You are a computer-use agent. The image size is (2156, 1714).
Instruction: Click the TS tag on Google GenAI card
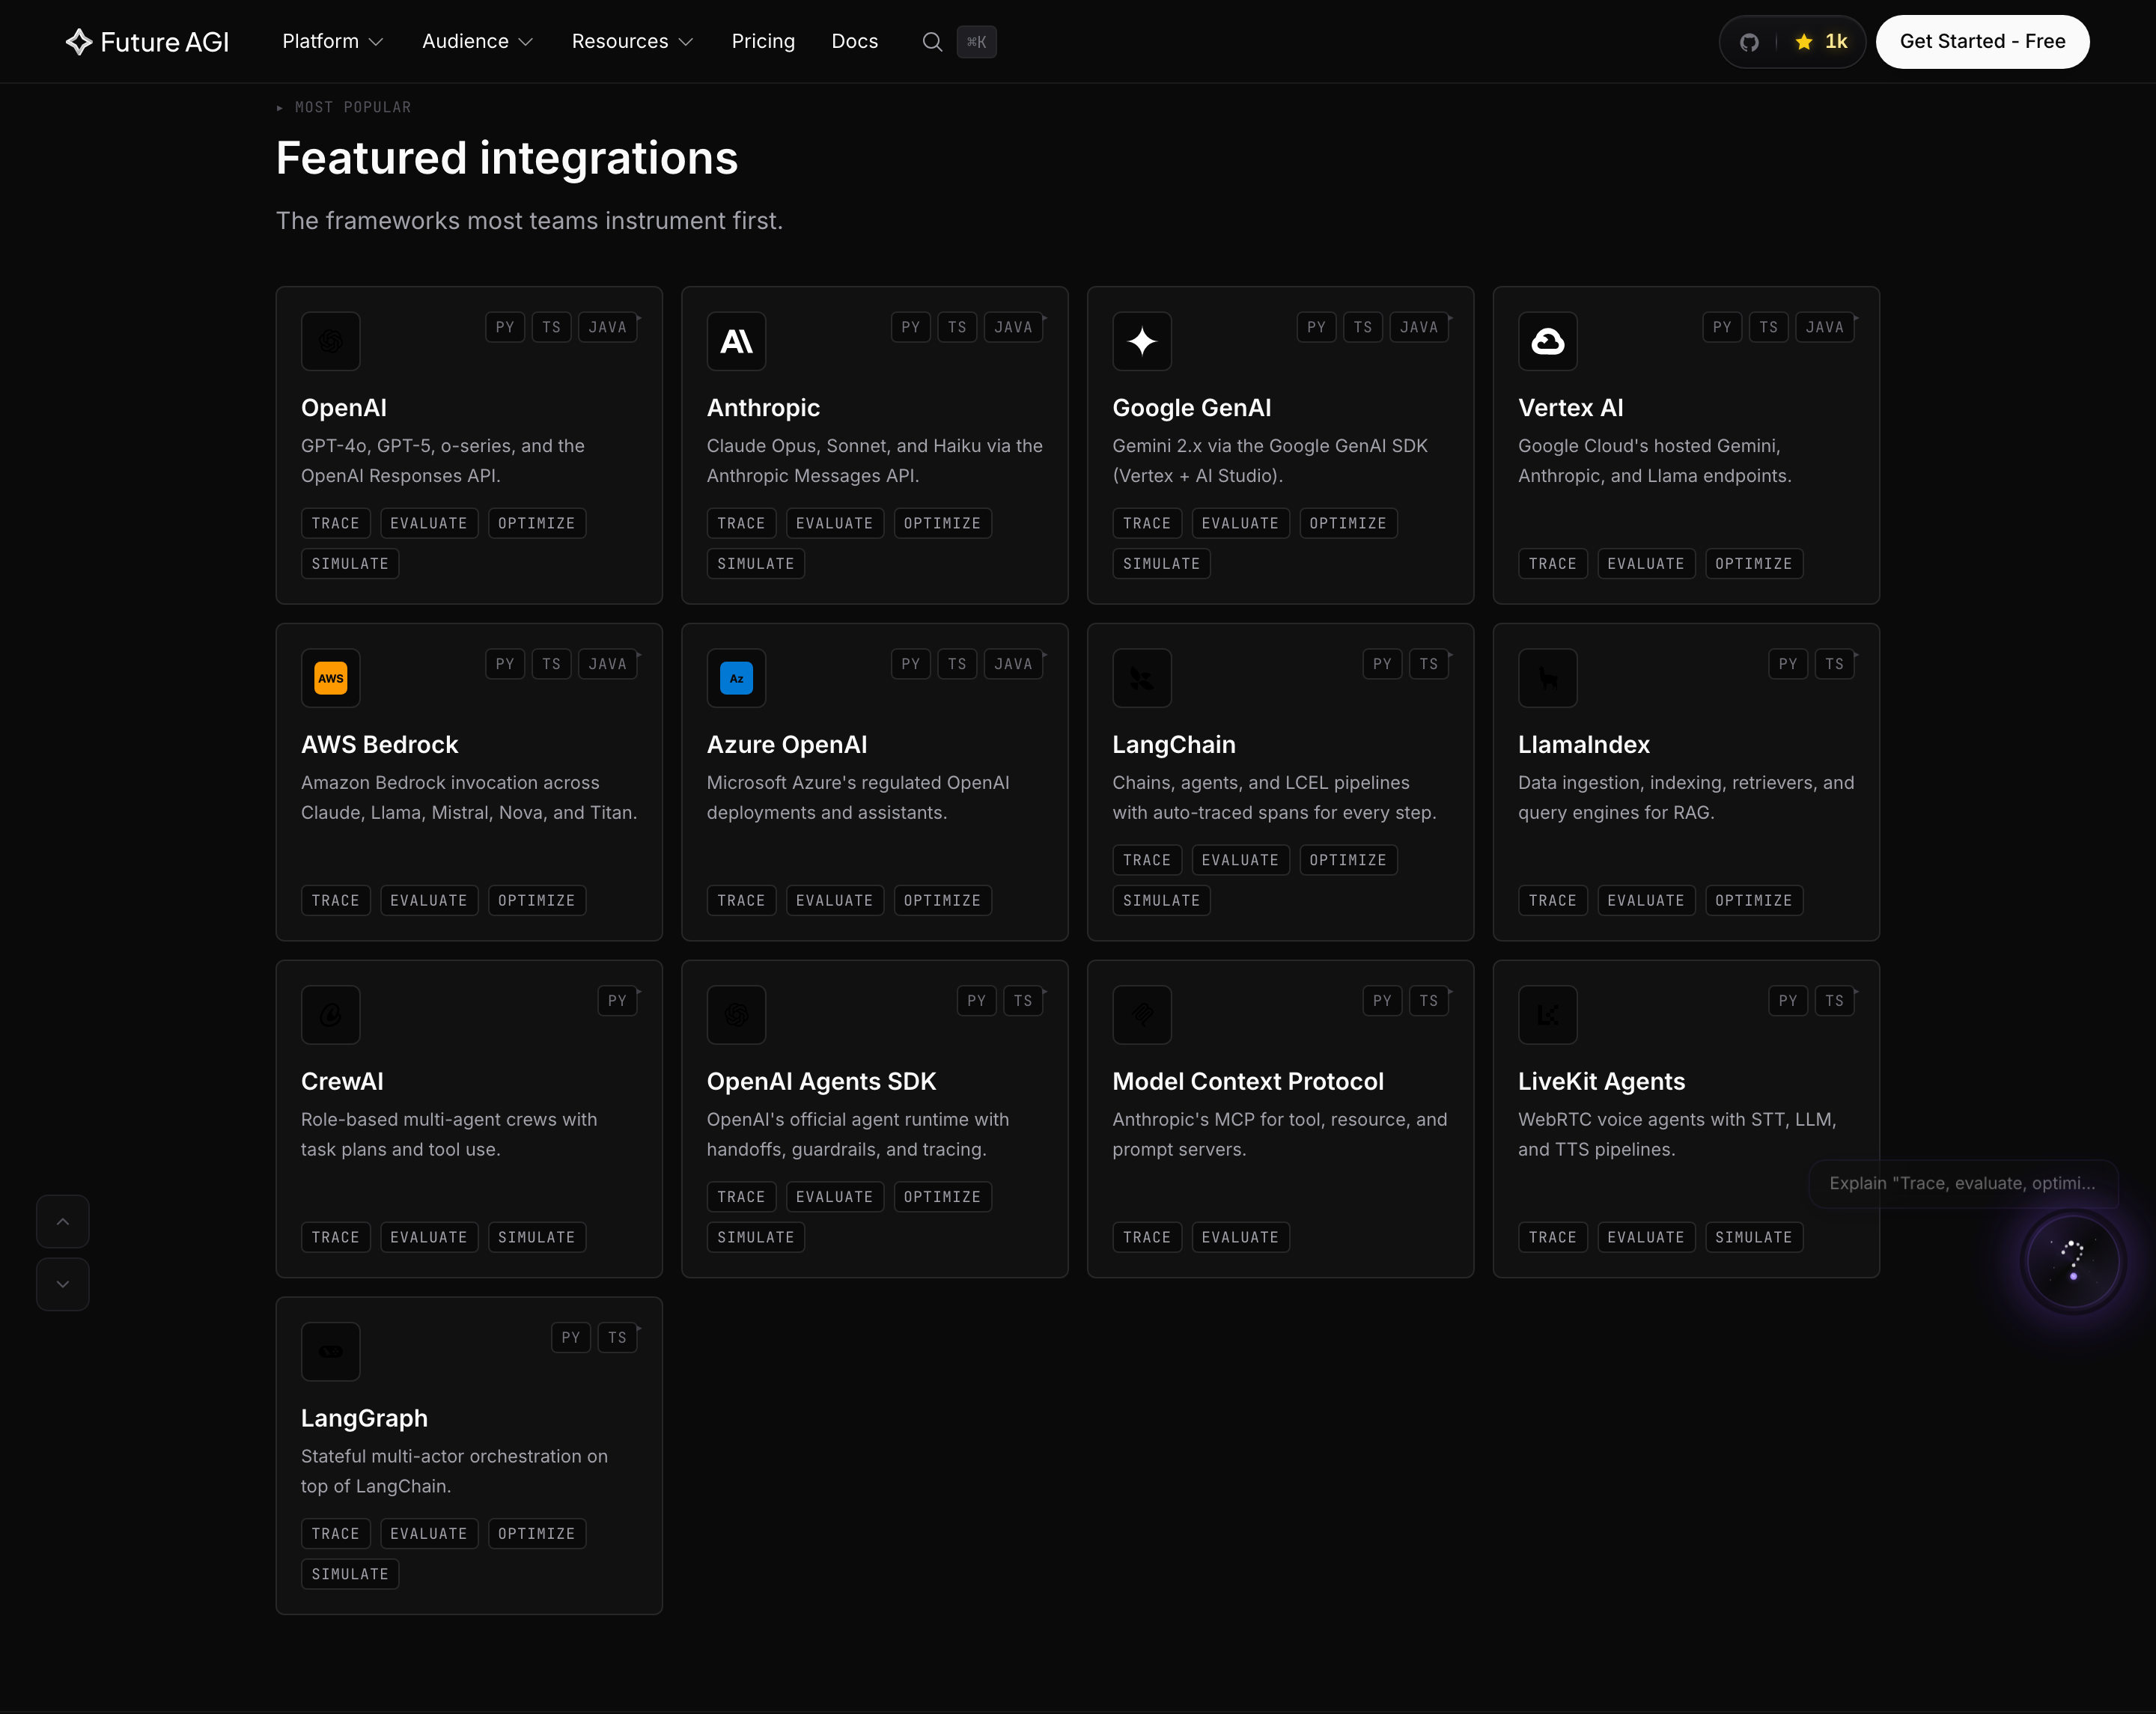click(x=1363, y=327)
